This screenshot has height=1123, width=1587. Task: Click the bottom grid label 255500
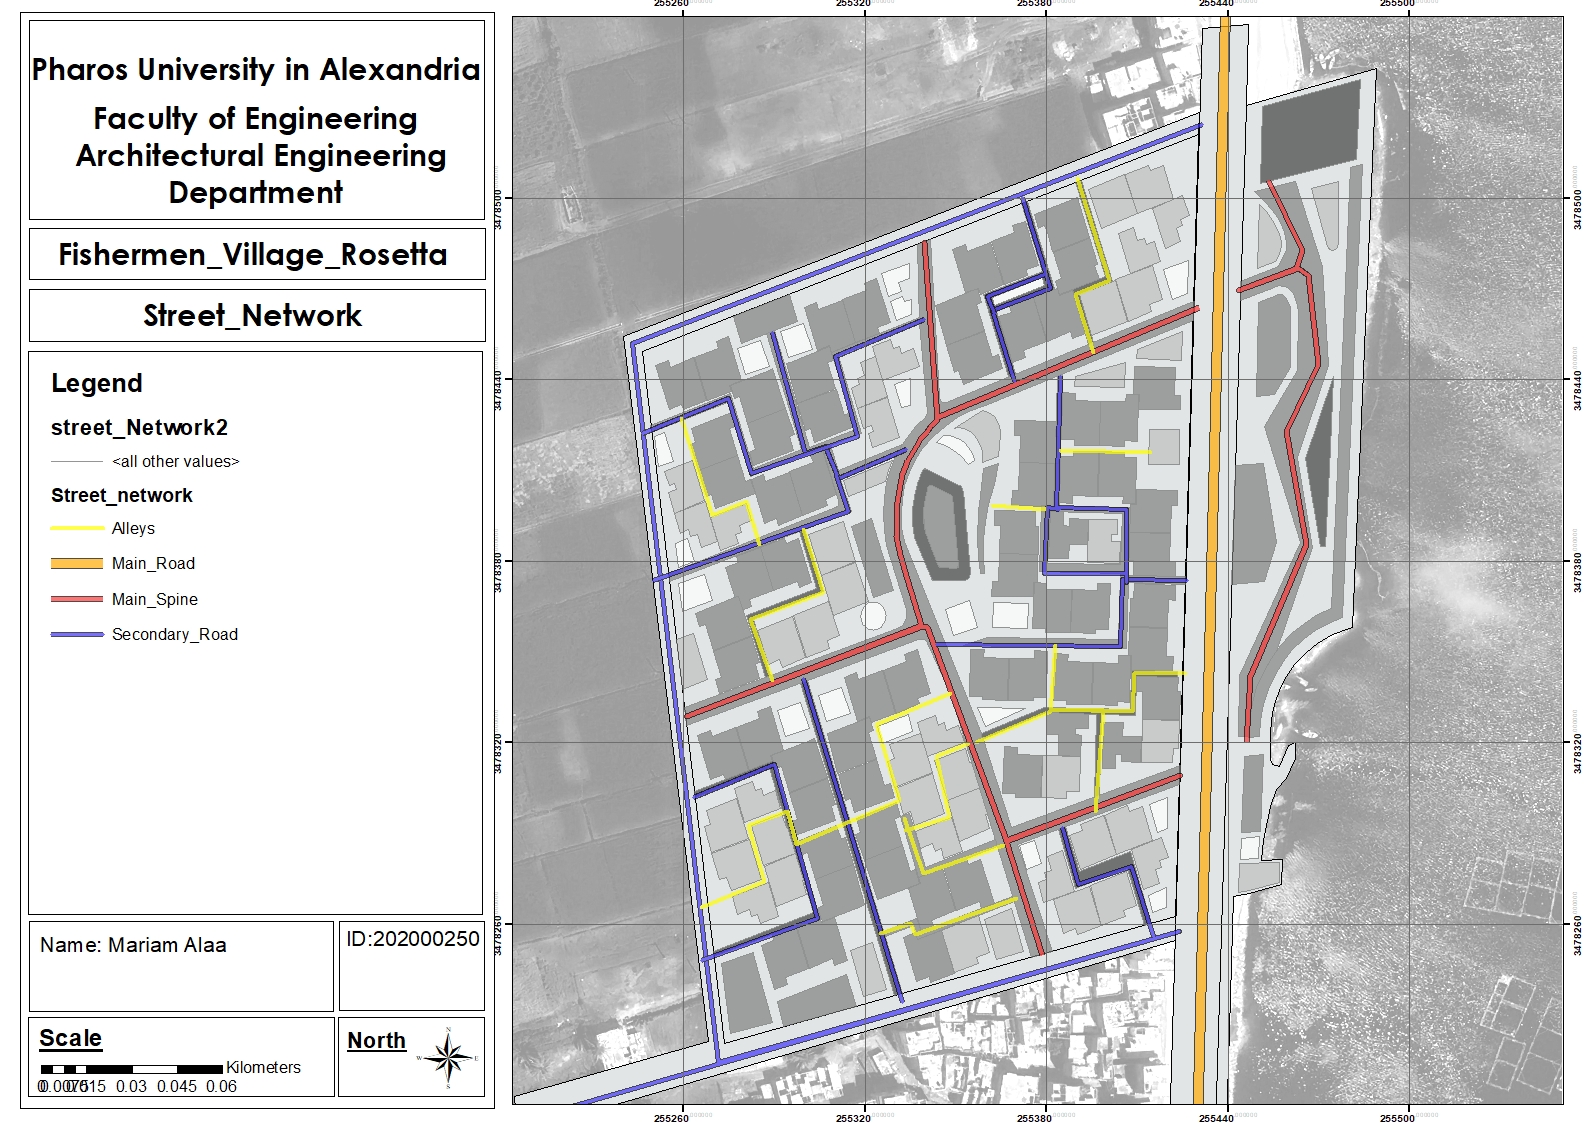1397,1117
